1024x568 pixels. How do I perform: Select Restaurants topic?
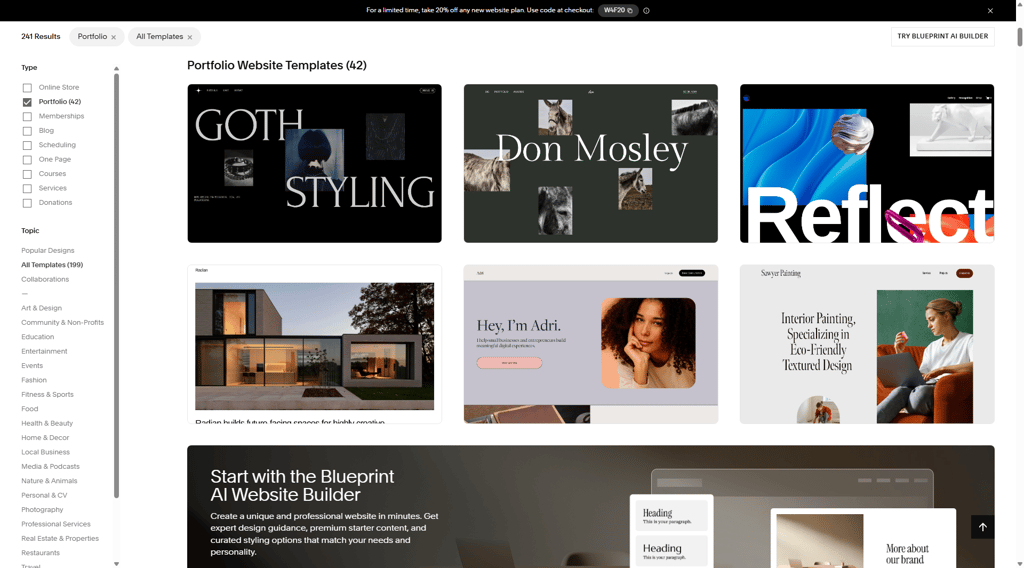point(40,552)
